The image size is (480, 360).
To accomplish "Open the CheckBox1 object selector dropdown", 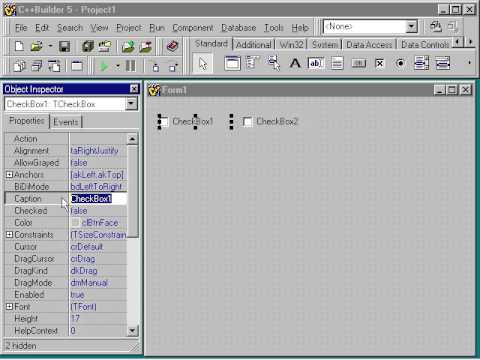I will (x=131, y=104).
